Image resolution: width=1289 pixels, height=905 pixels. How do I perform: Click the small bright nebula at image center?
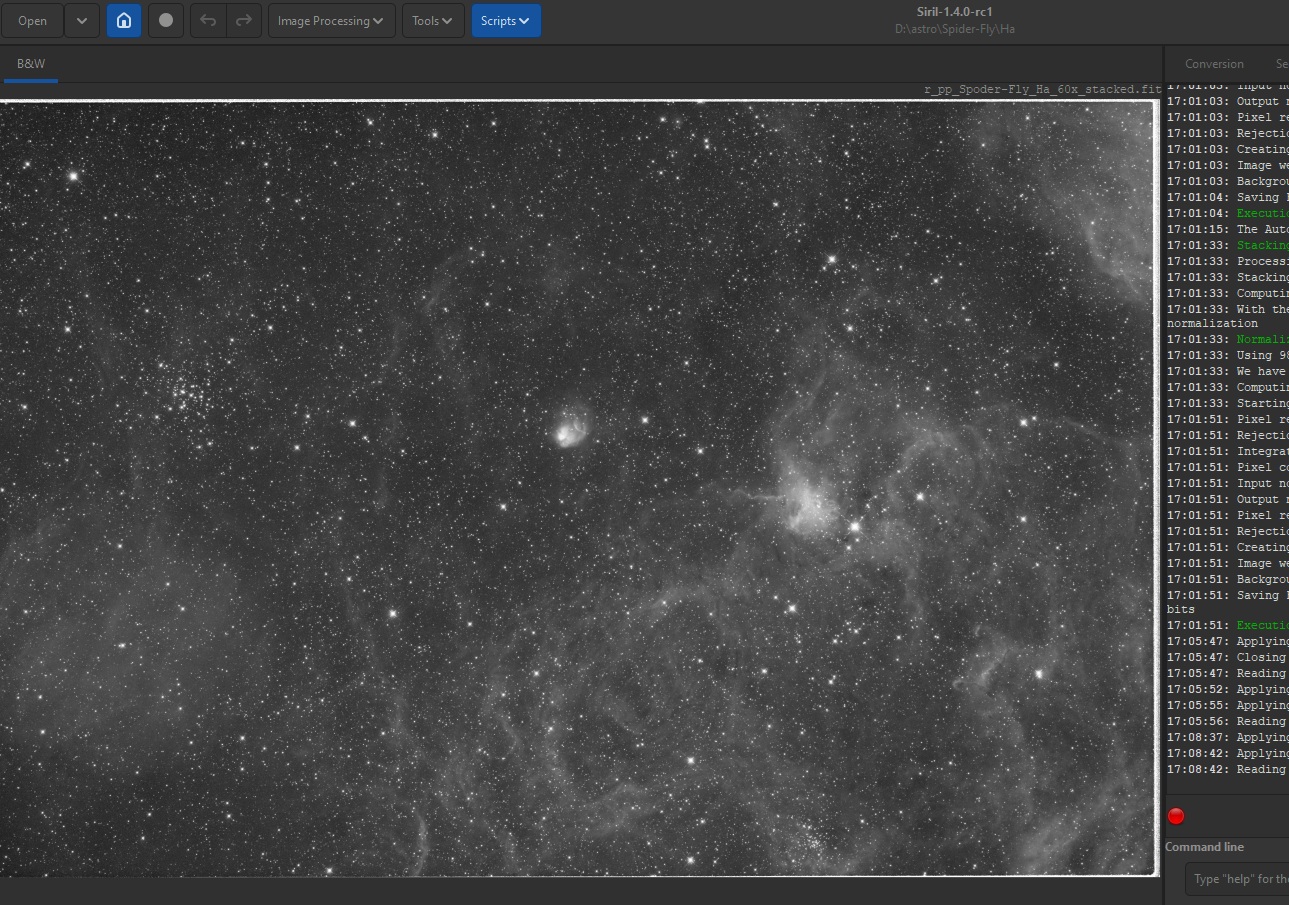click(569, 430)
